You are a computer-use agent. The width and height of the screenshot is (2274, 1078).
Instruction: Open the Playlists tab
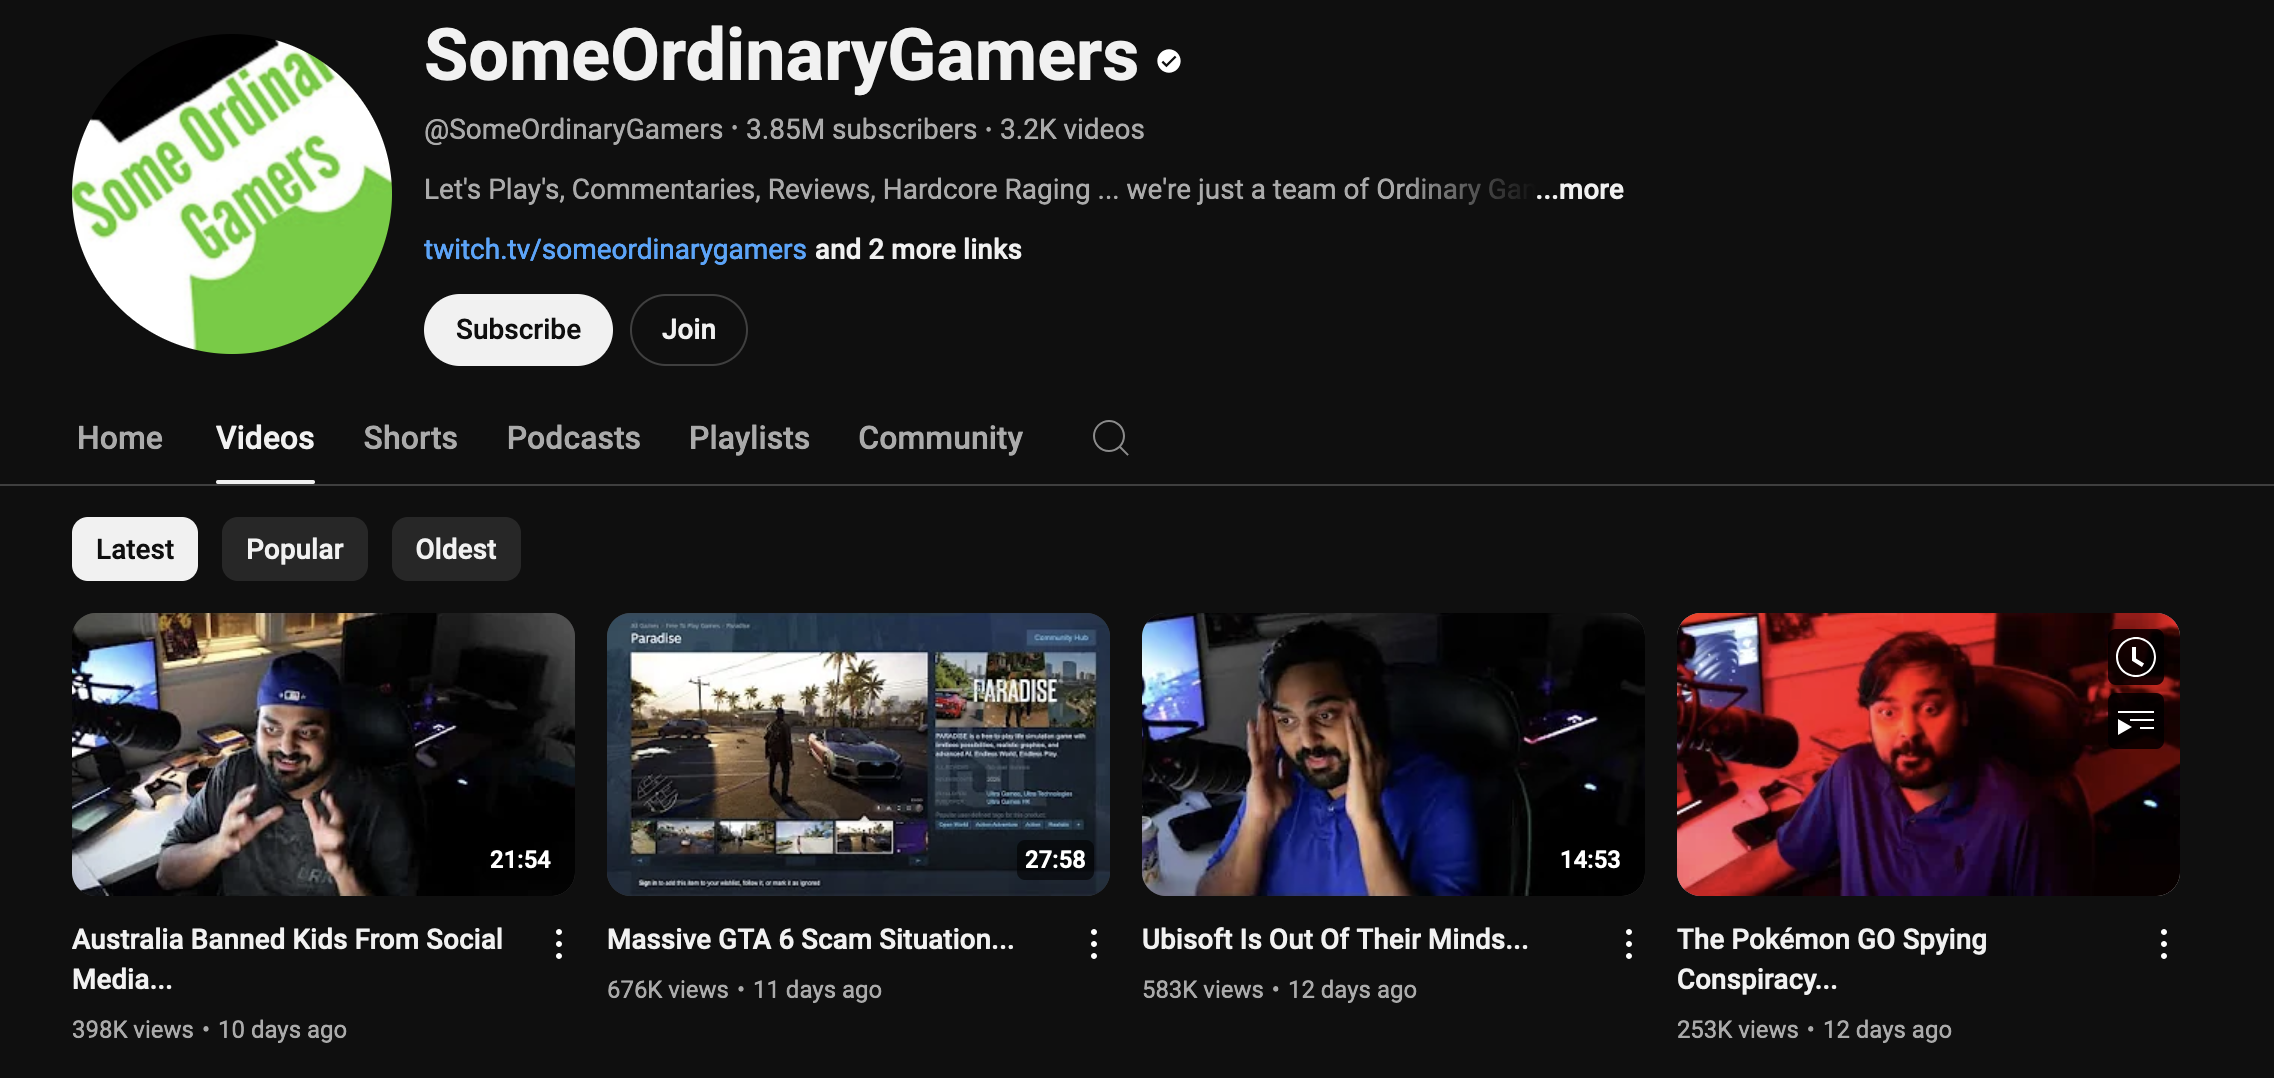click(749, 438)
